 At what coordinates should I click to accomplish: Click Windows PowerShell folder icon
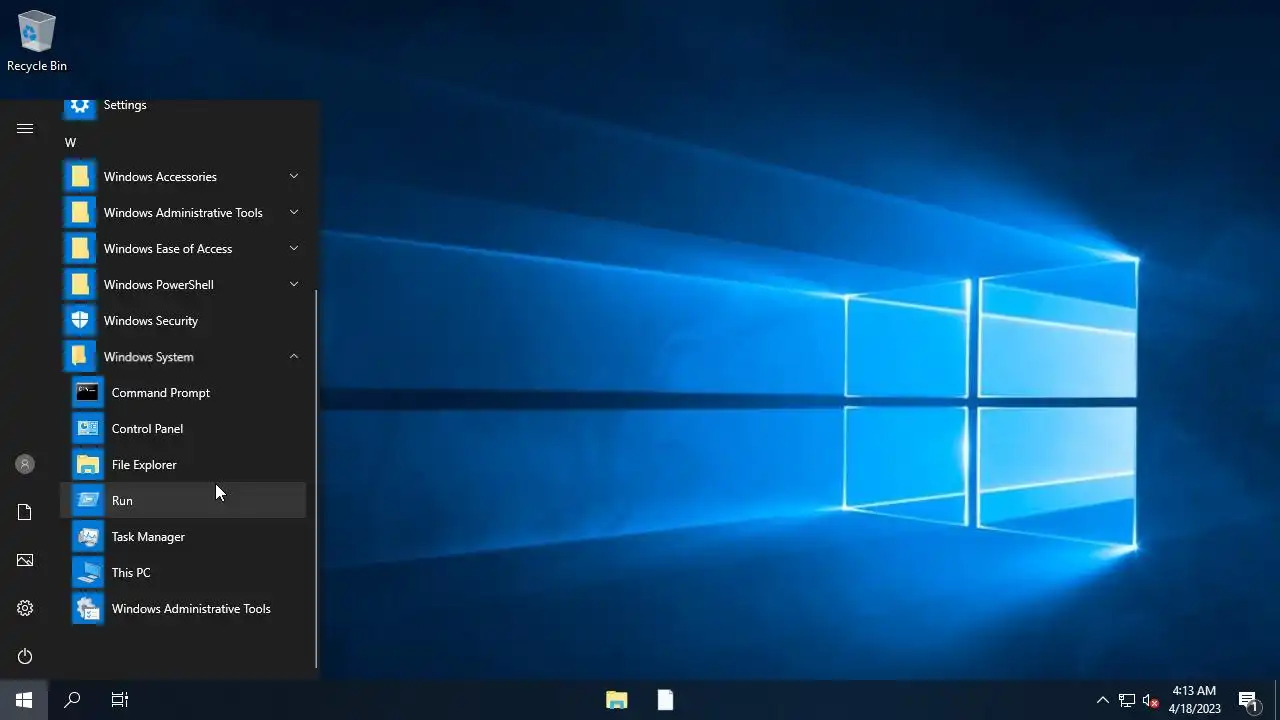pyautogui.click(x=80, y=285)
